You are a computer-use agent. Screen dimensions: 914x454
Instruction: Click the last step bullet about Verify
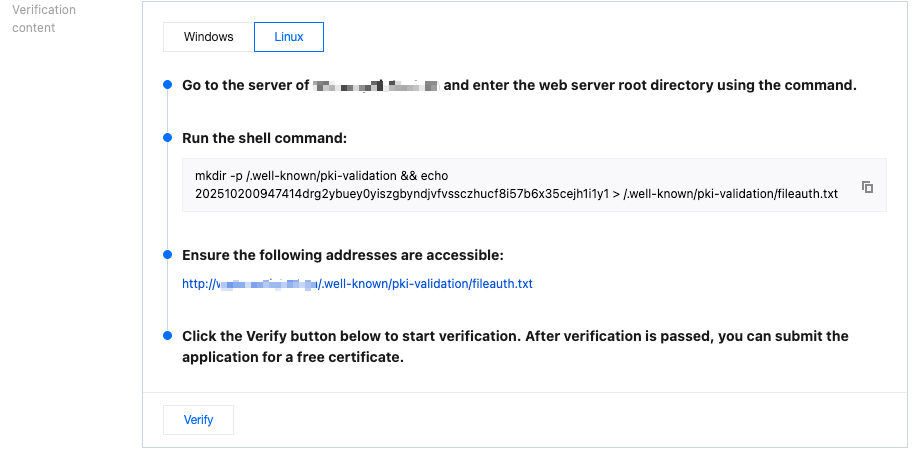tap(167, 337)
